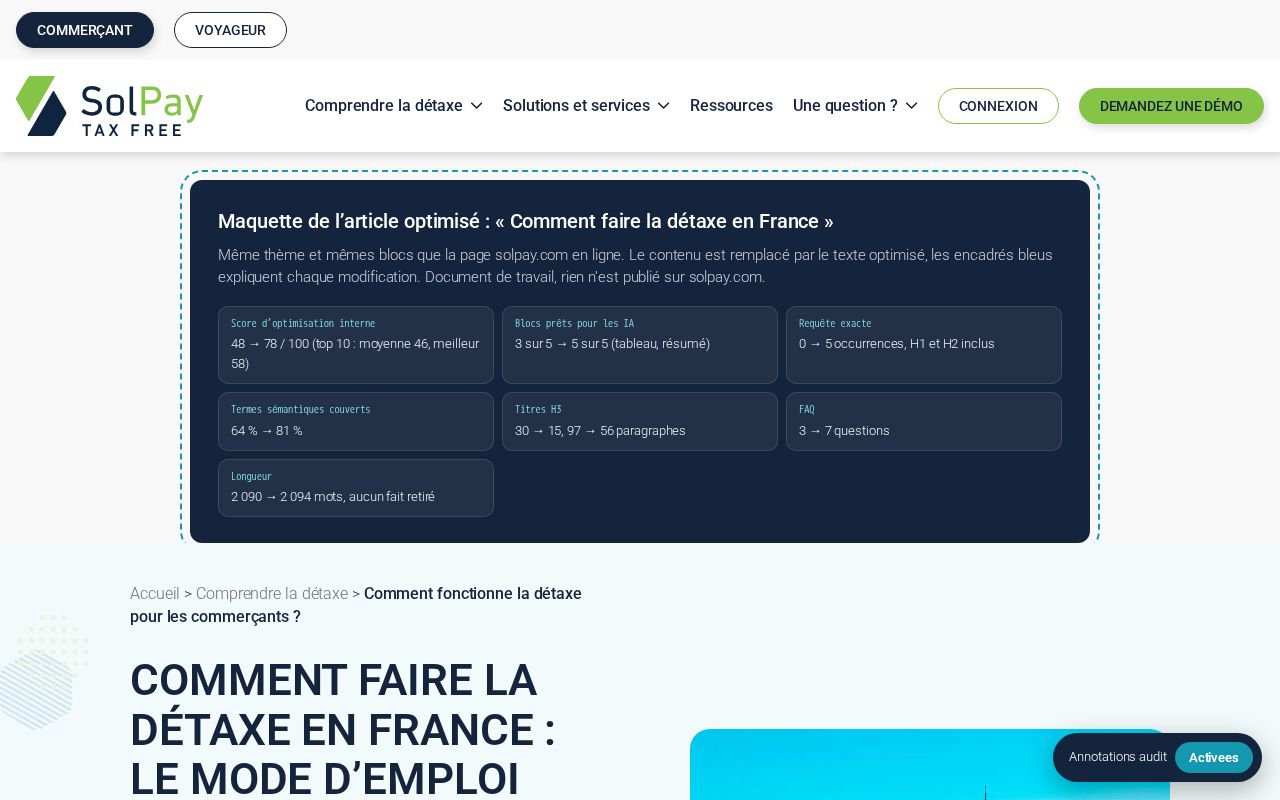
Task: Click the Connexion button
Action: [998, 106]
